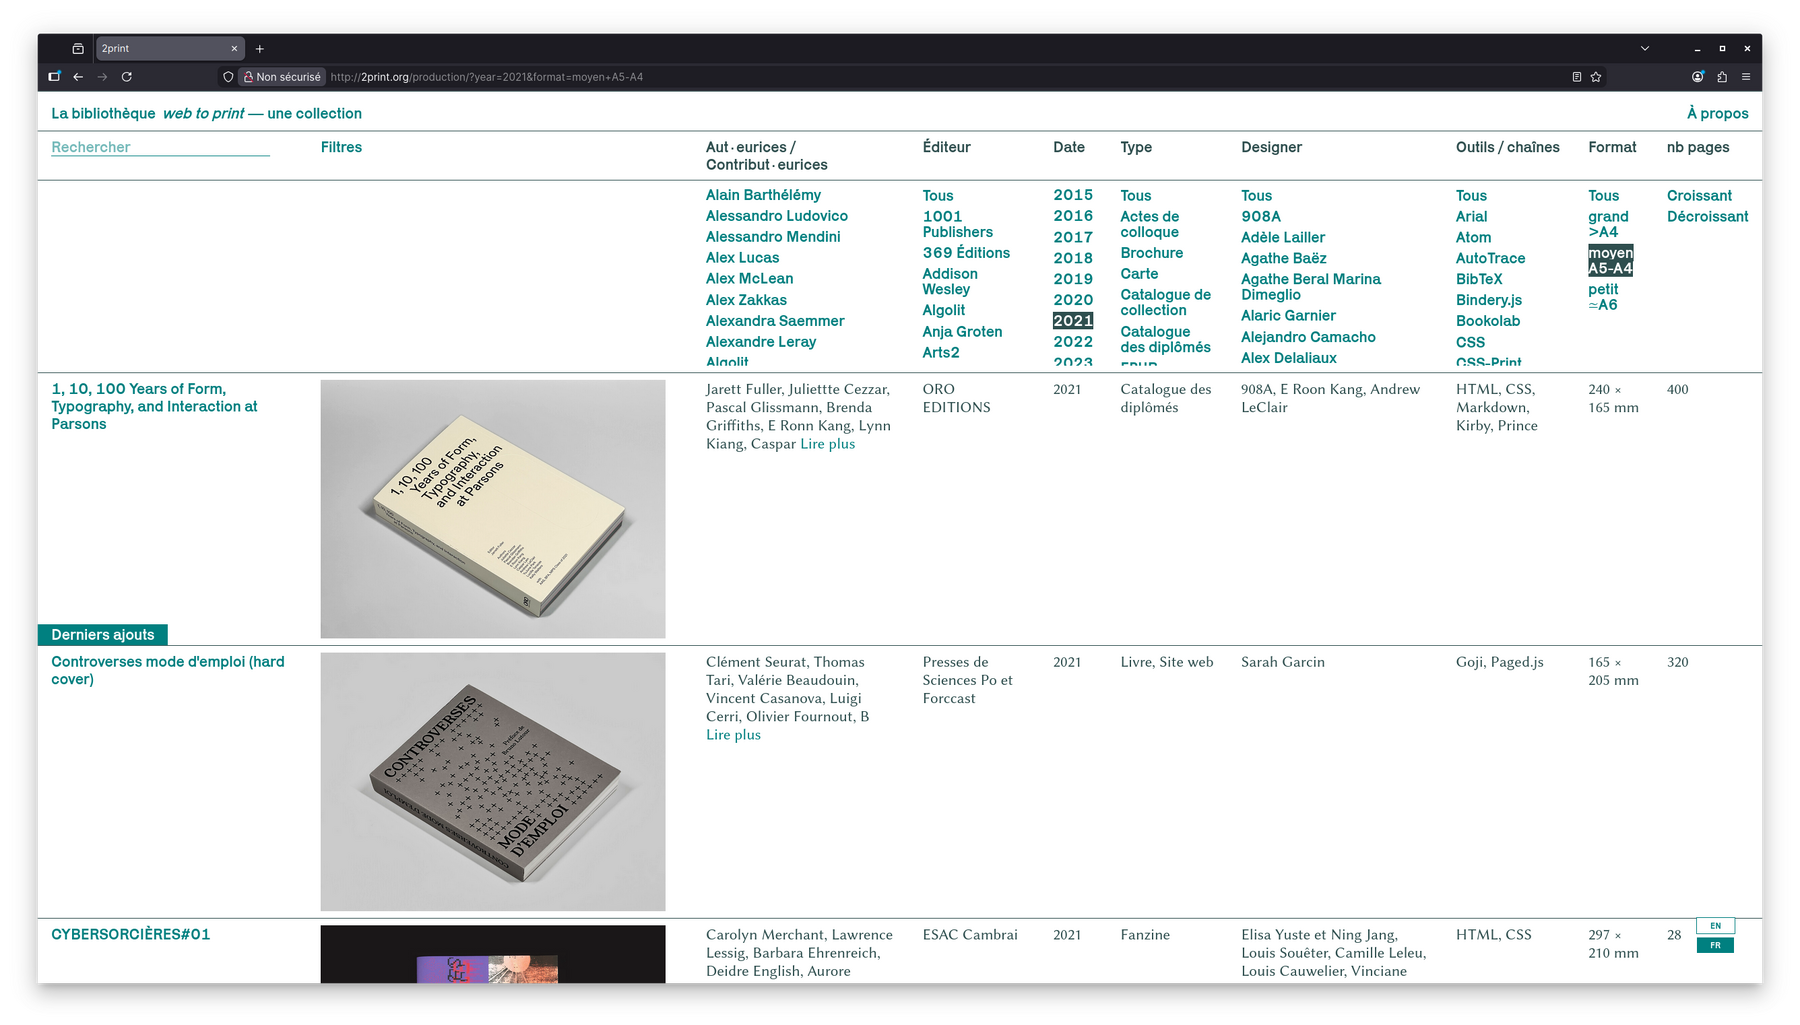Viewport: 1800px width, 1025px height.
Task: Toggle the moyen A5-A4 format filter
Action: tap(1610, 261)
